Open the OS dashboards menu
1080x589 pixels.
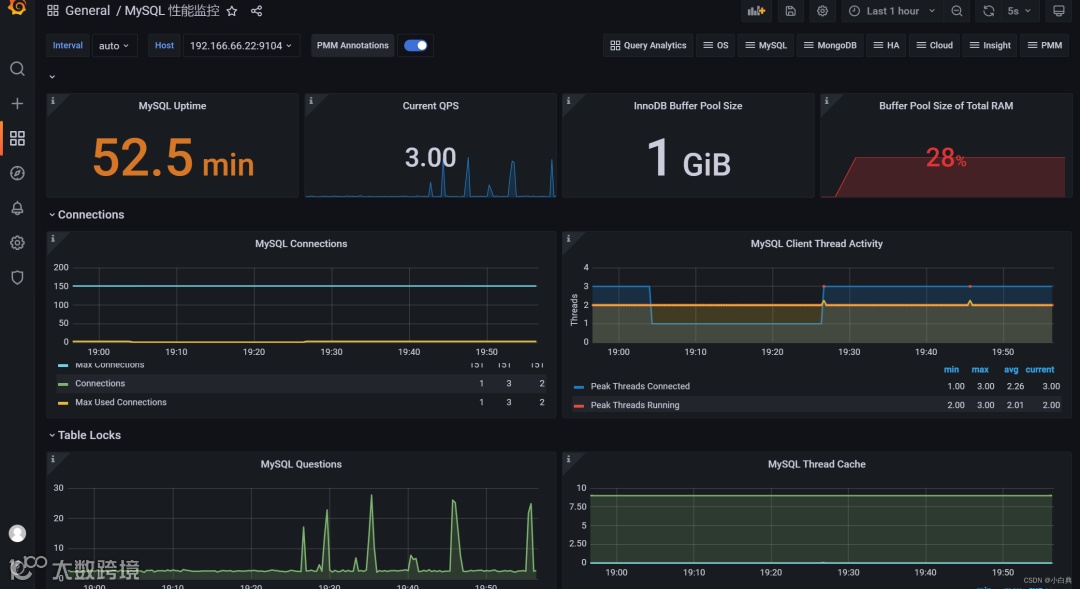point(716,45)
